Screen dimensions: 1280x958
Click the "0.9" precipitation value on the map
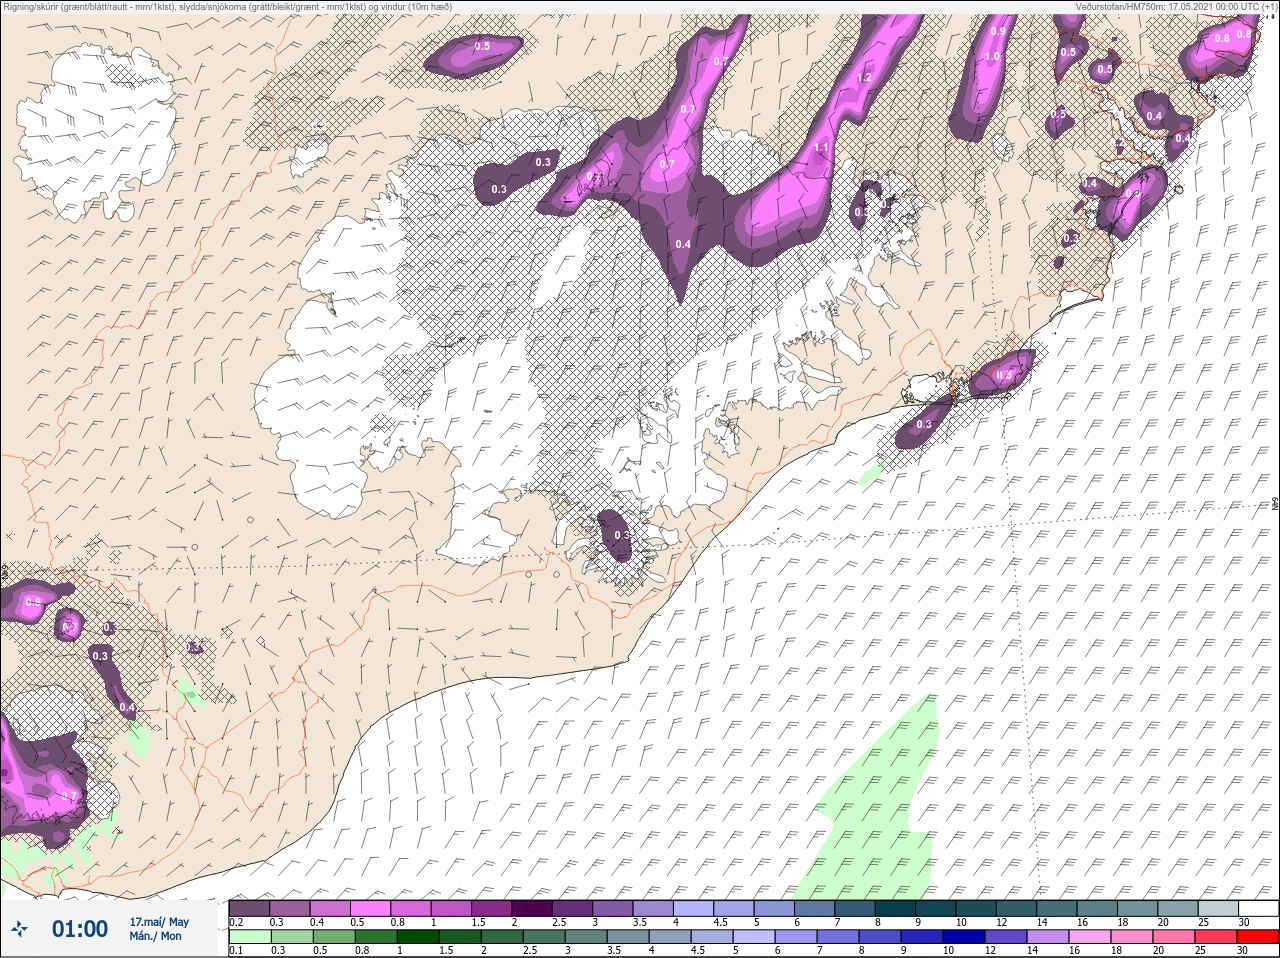coord(997,31)
